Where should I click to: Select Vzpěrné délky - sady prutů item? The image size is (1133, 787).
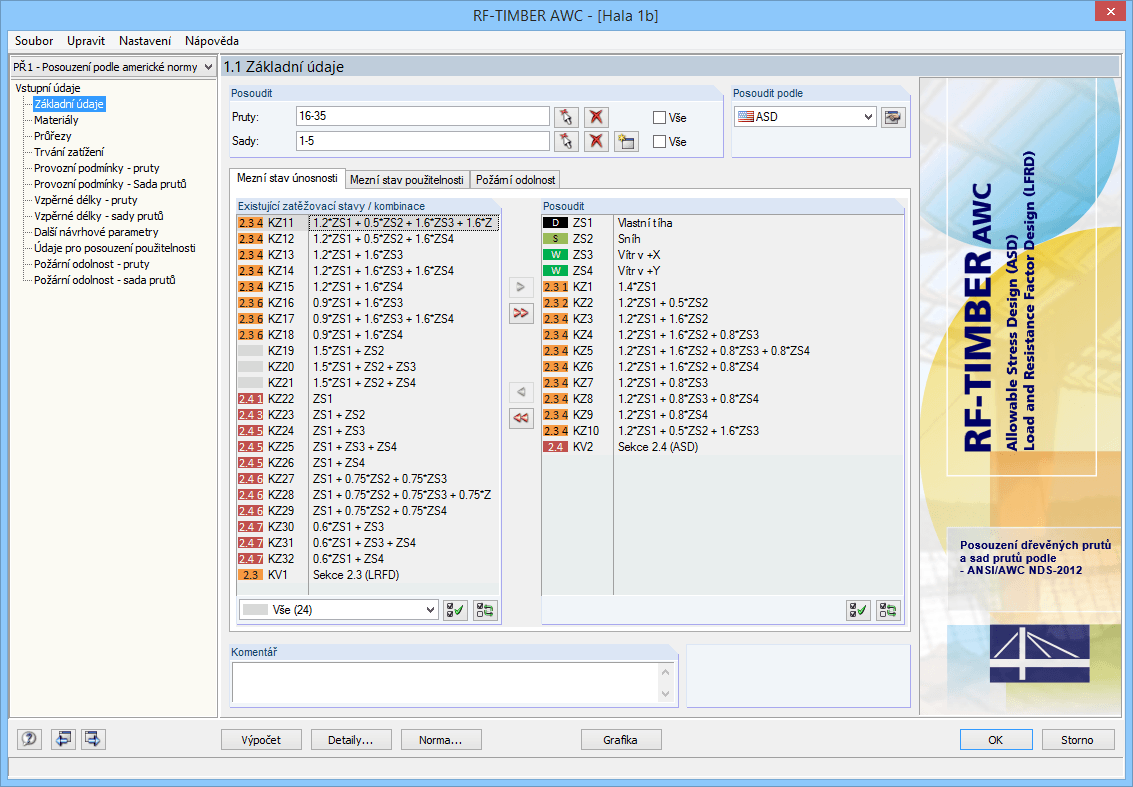click(x=99, y=216)
